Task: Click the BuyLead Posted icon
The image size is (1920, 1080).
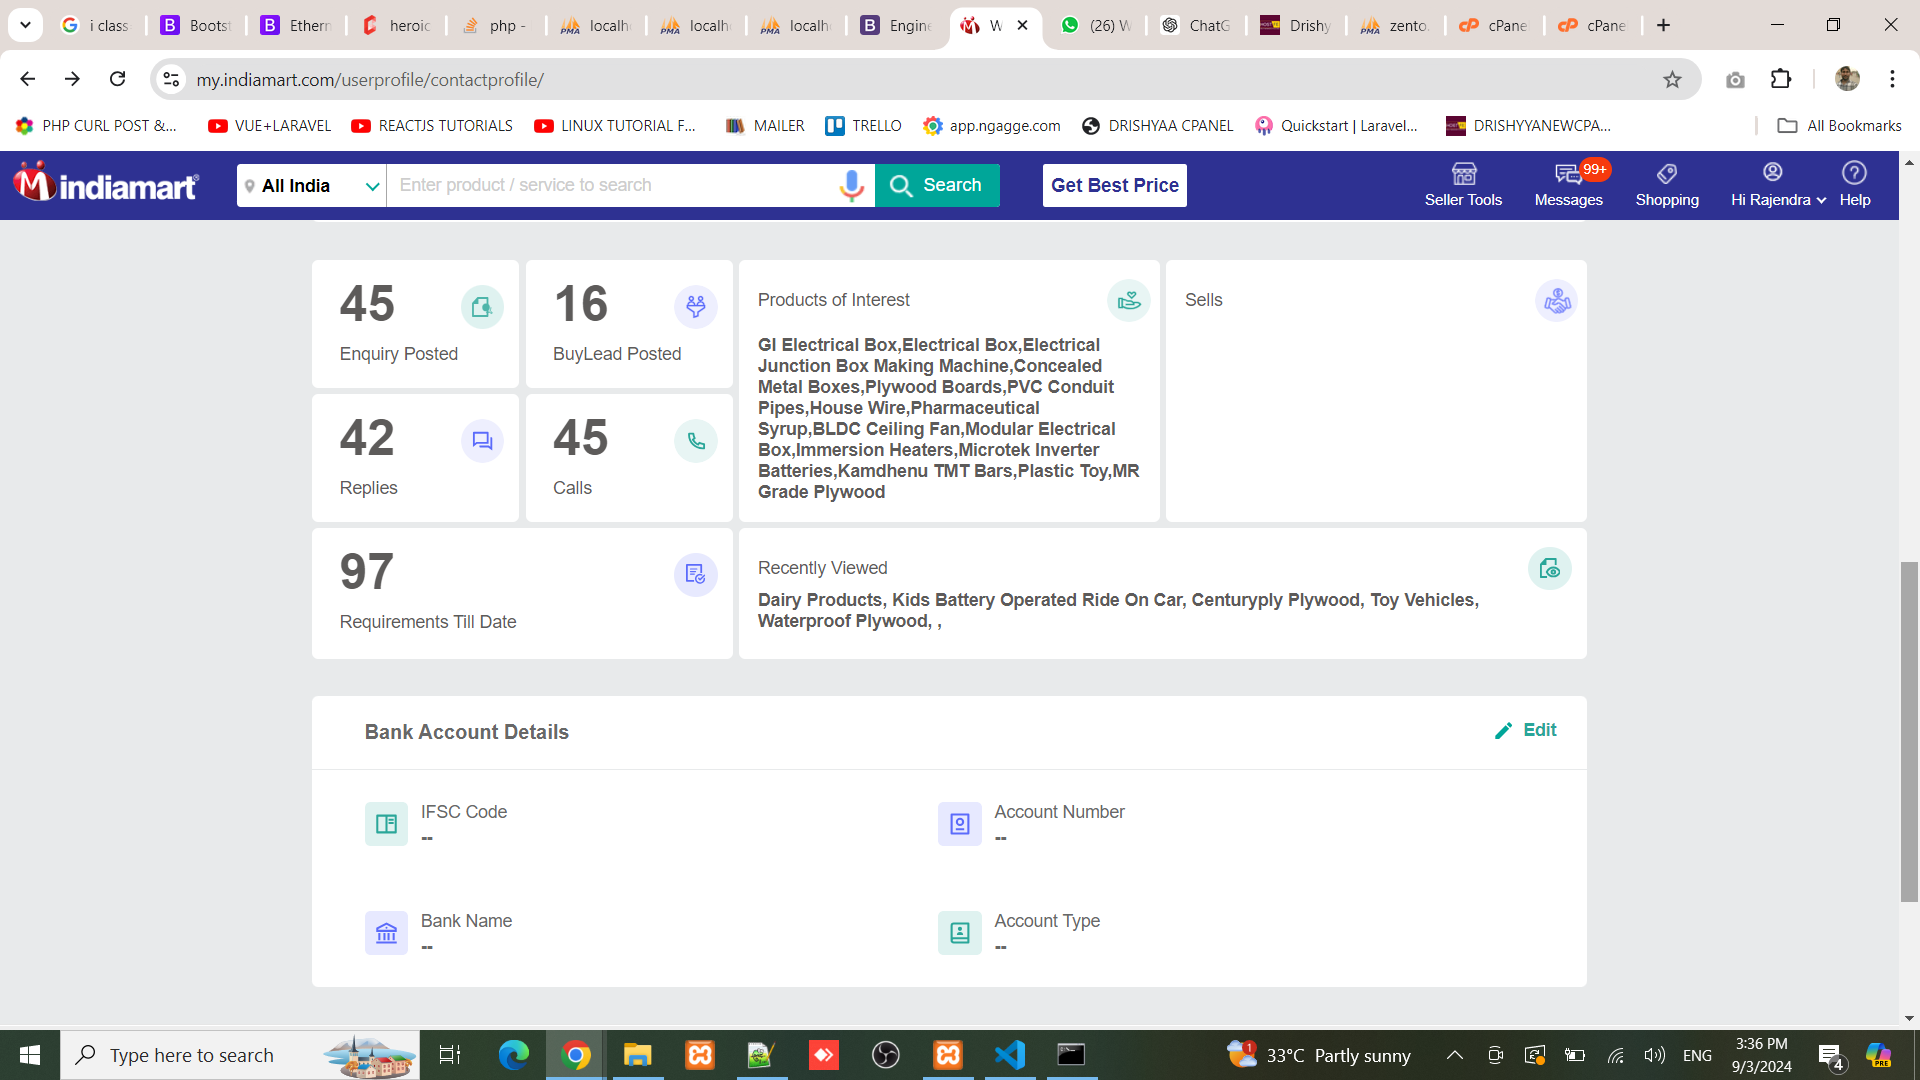Action: coord(695,307)
